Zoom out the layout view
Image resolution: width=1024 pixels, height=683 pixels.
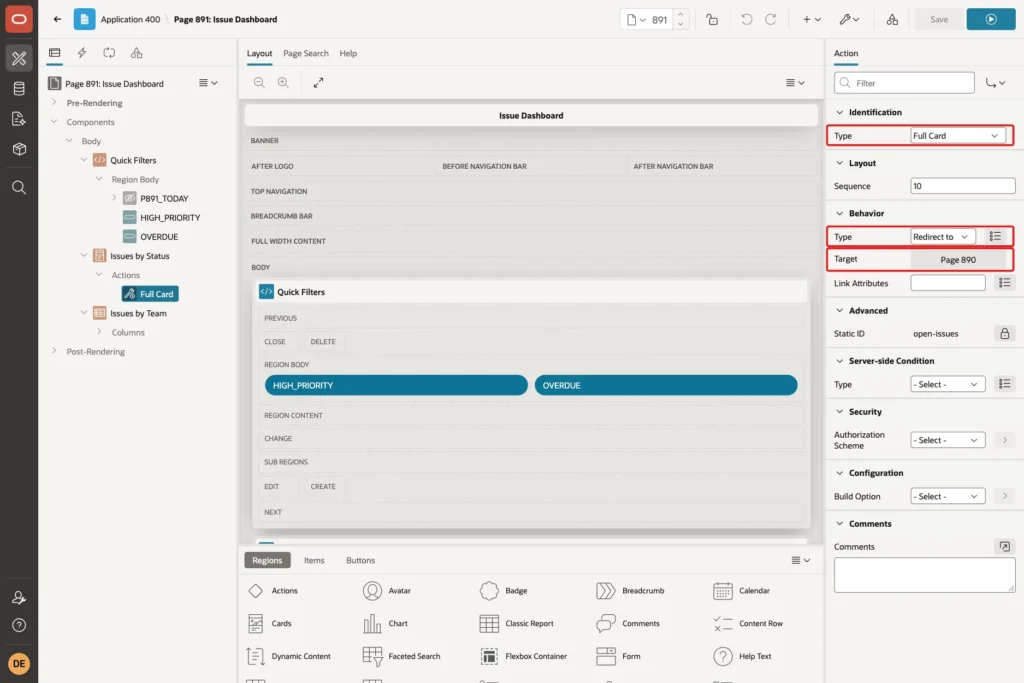click(x=259, y=82)
